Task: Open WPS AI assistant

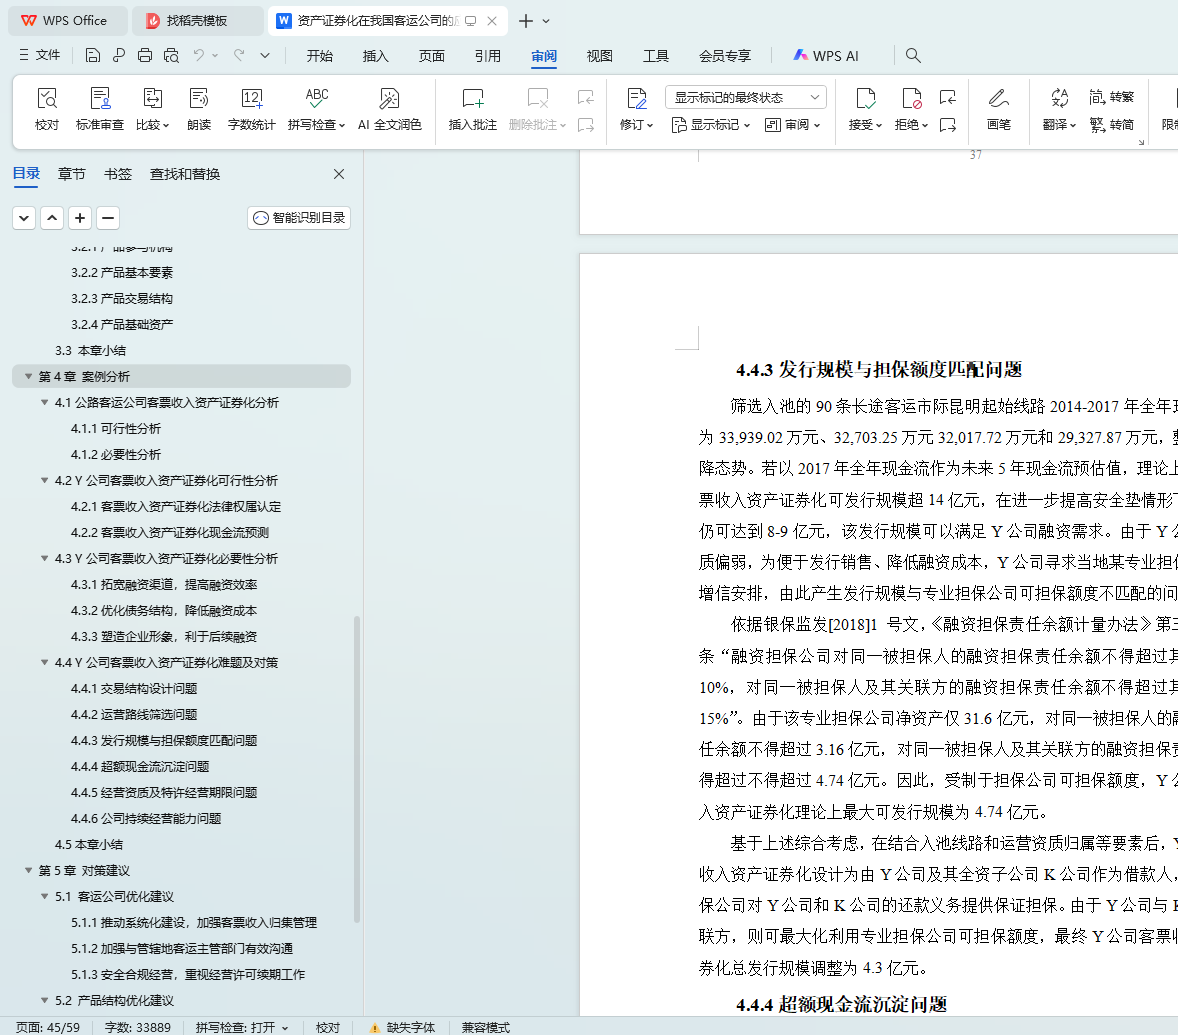Action: pos(826,56)
